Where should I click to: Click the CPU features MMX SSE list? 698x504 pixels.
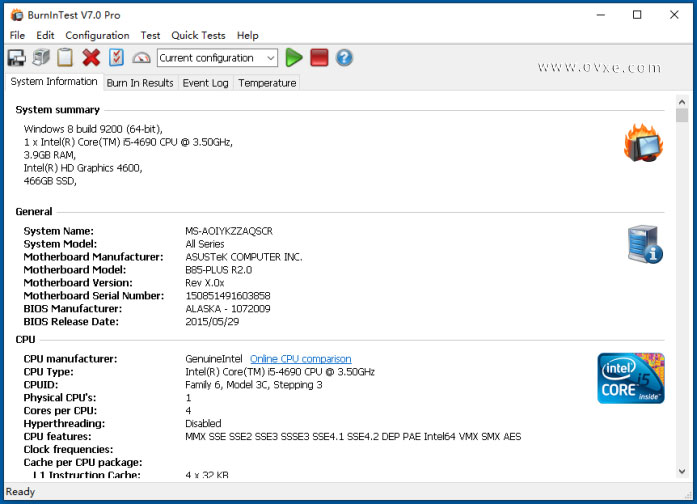(353, 436)
